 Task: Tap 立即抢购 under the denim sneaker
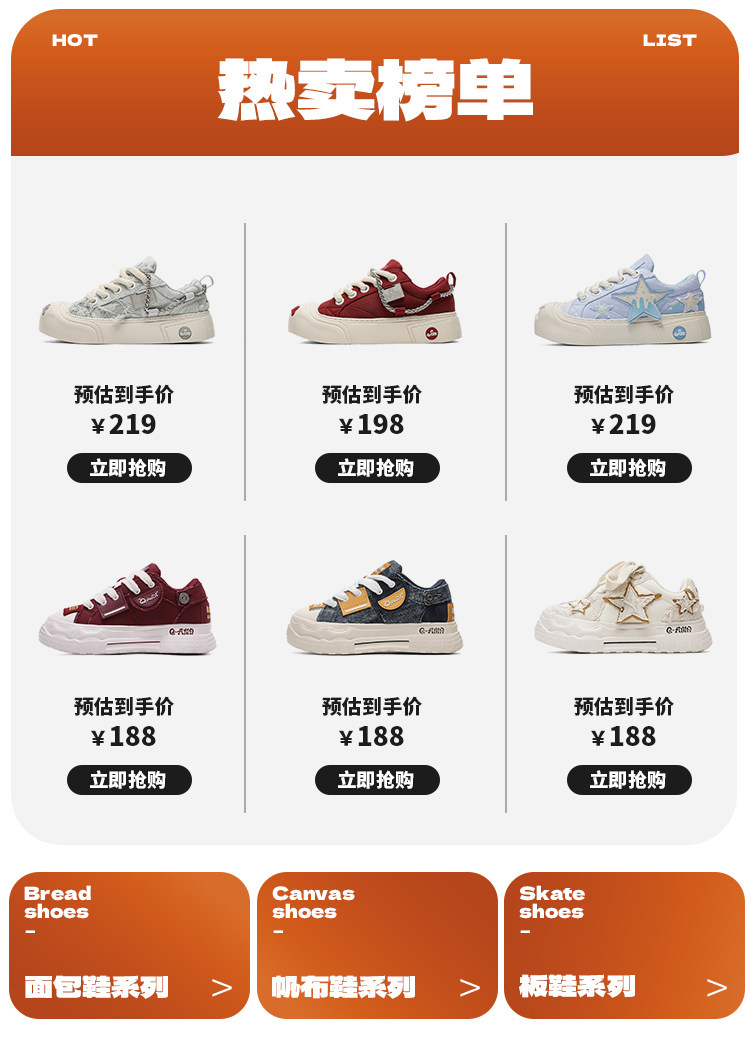[377, 780]
